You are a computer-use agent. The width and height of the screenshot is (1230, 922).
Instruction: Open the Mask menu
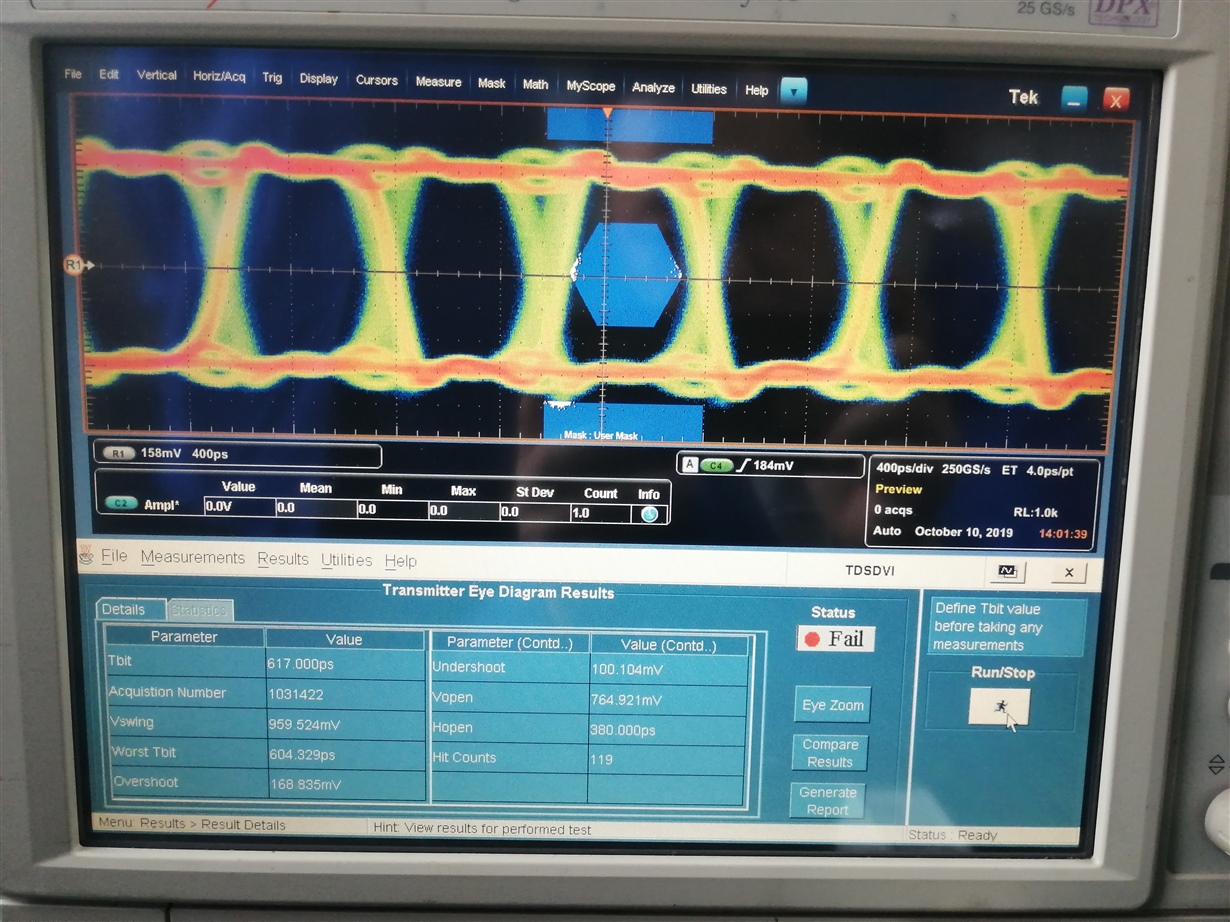[491, 83]
